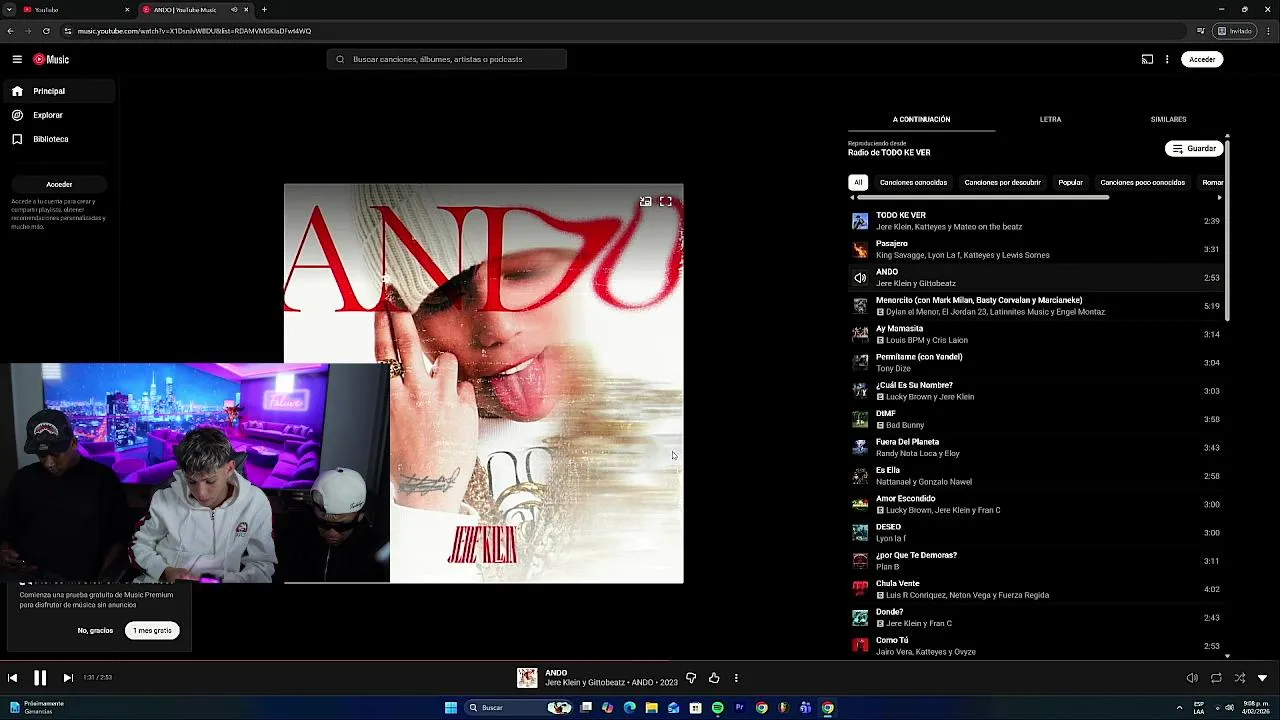Screen dimensions: 1280x720
Task: Like the song ANDO
Action: [x=714, y=678]
